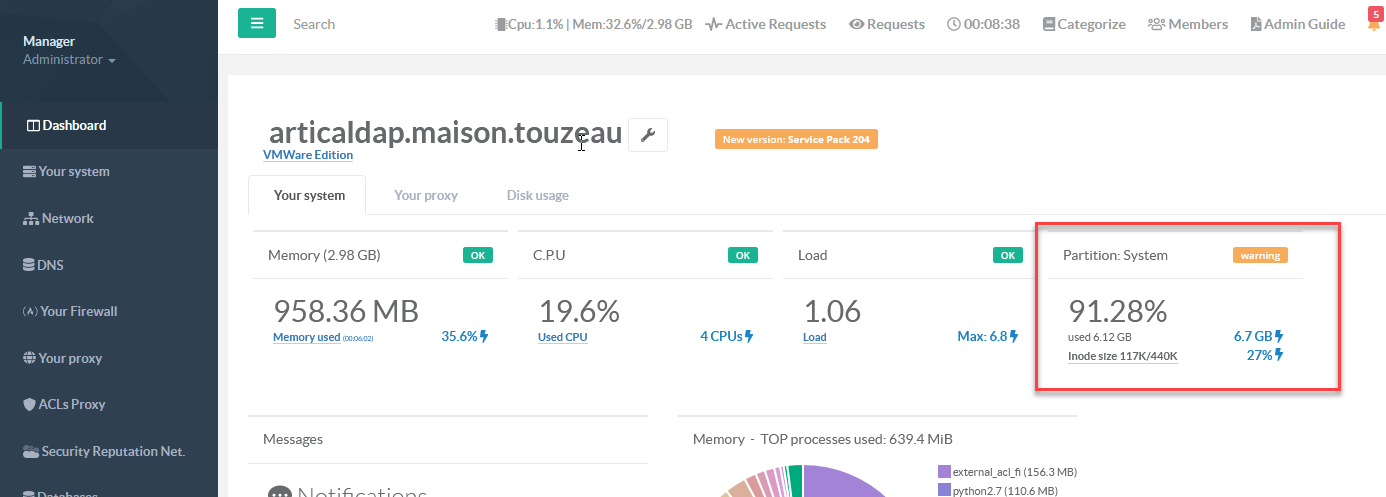Click the Inode size 117K/440K link

(1122, 355)
